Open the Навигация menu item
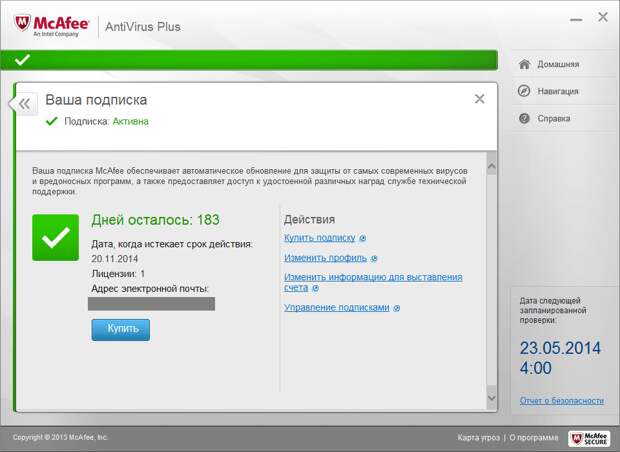Screen dimensions: 620x452 558,91
